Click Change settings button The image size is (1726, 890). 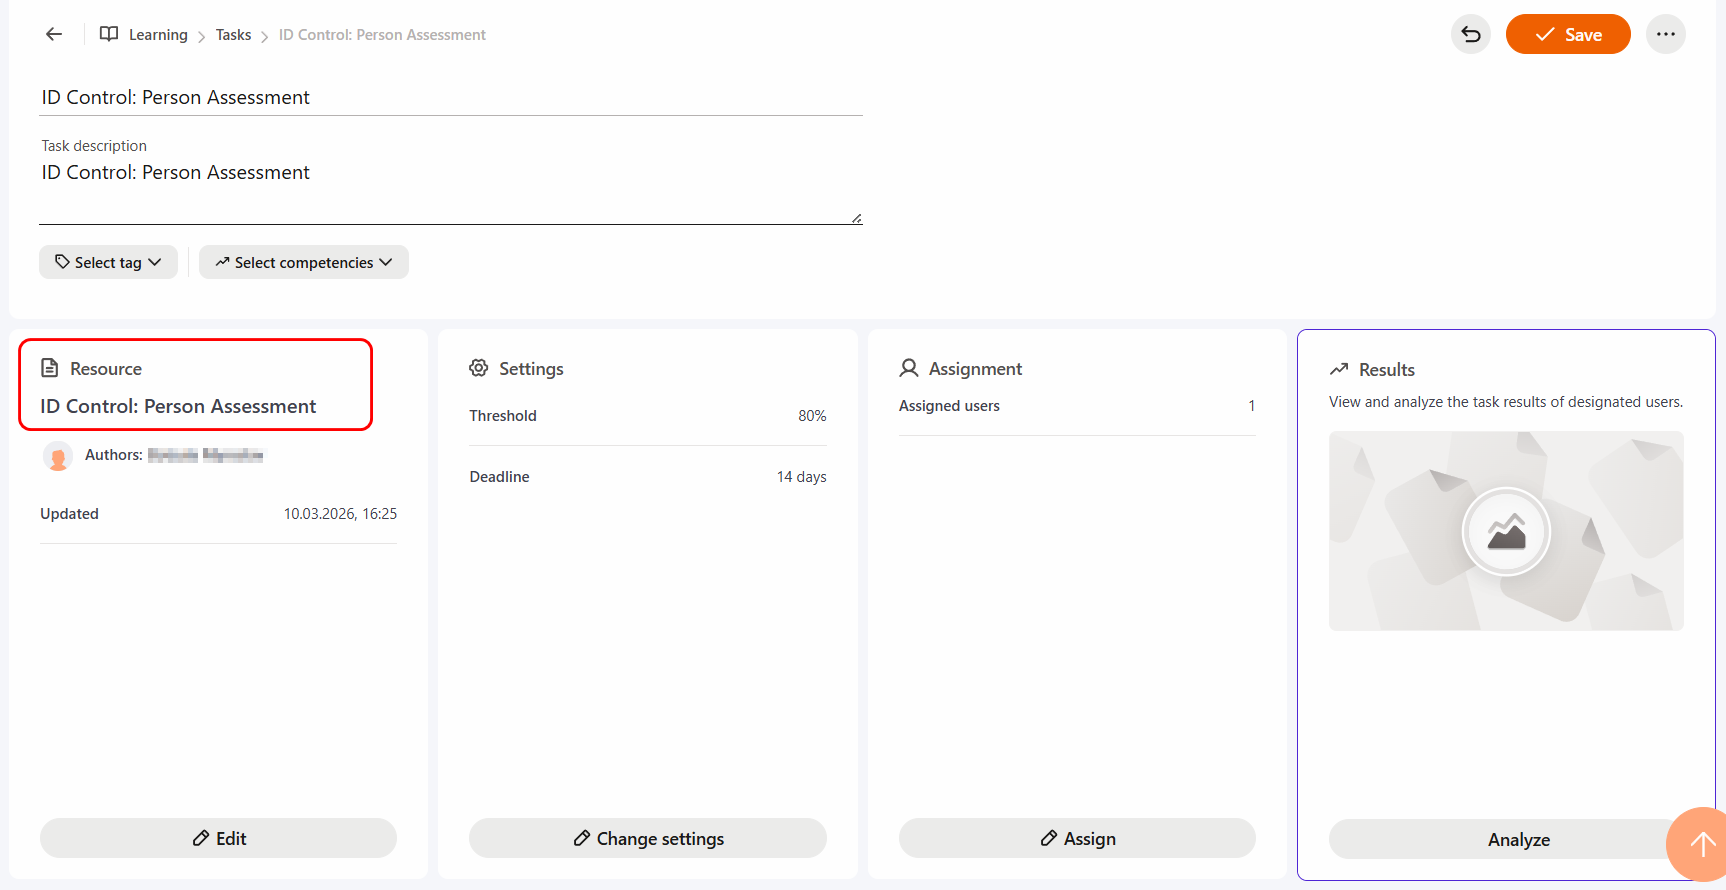tap(647, 838)
